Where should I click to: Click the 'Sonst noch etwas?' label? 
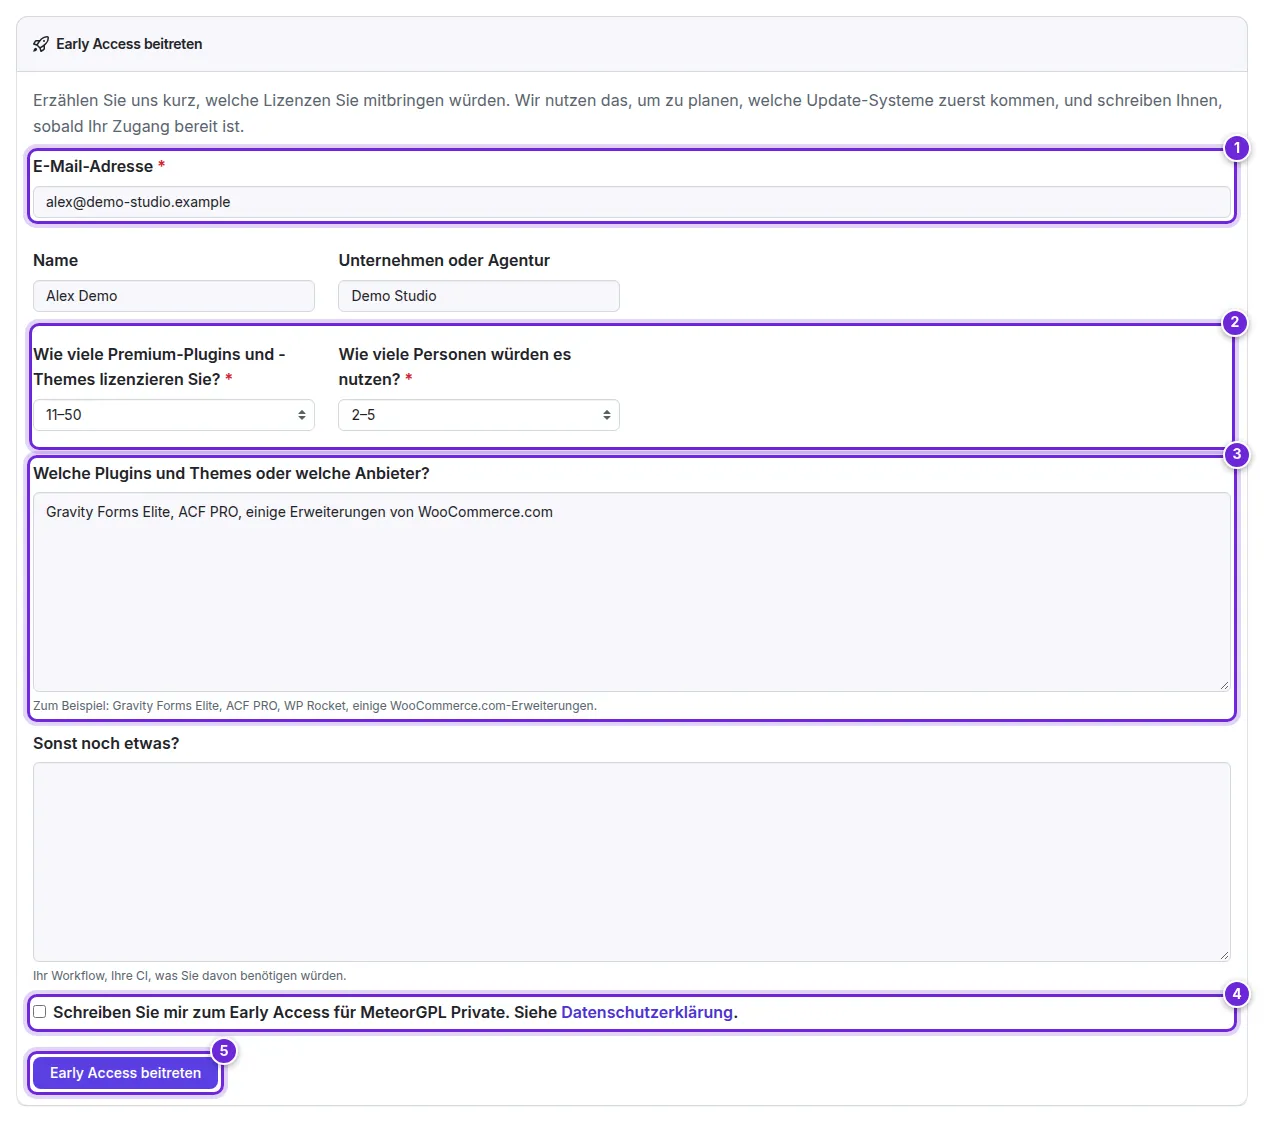click(x=106, y=743)
